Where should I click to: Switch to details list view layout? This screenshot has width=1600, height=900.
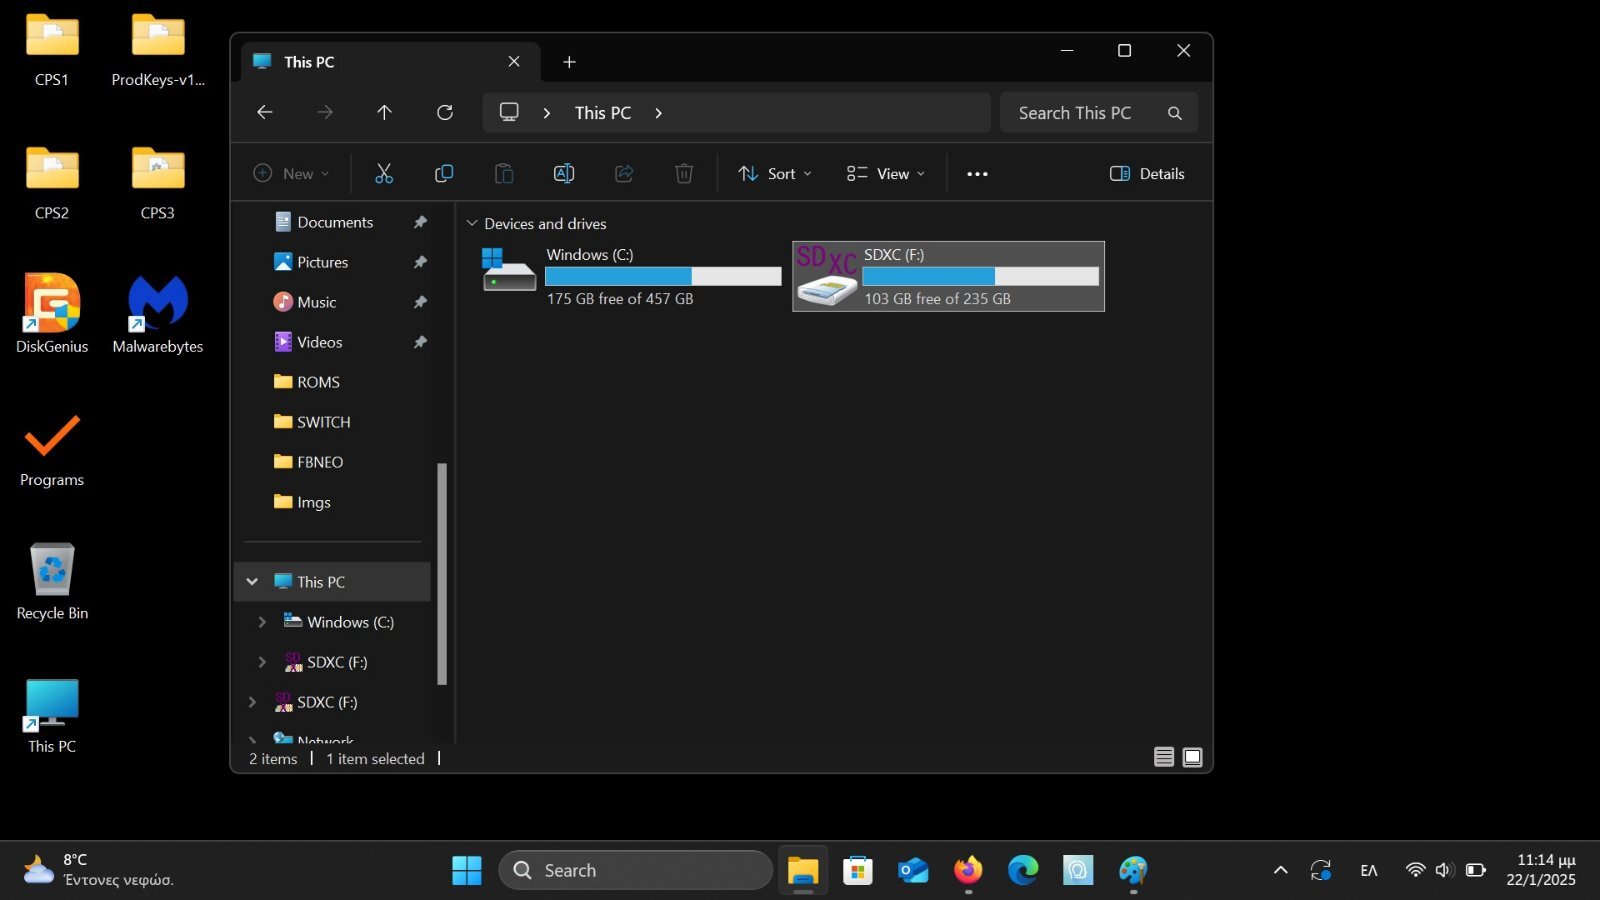1163,757
